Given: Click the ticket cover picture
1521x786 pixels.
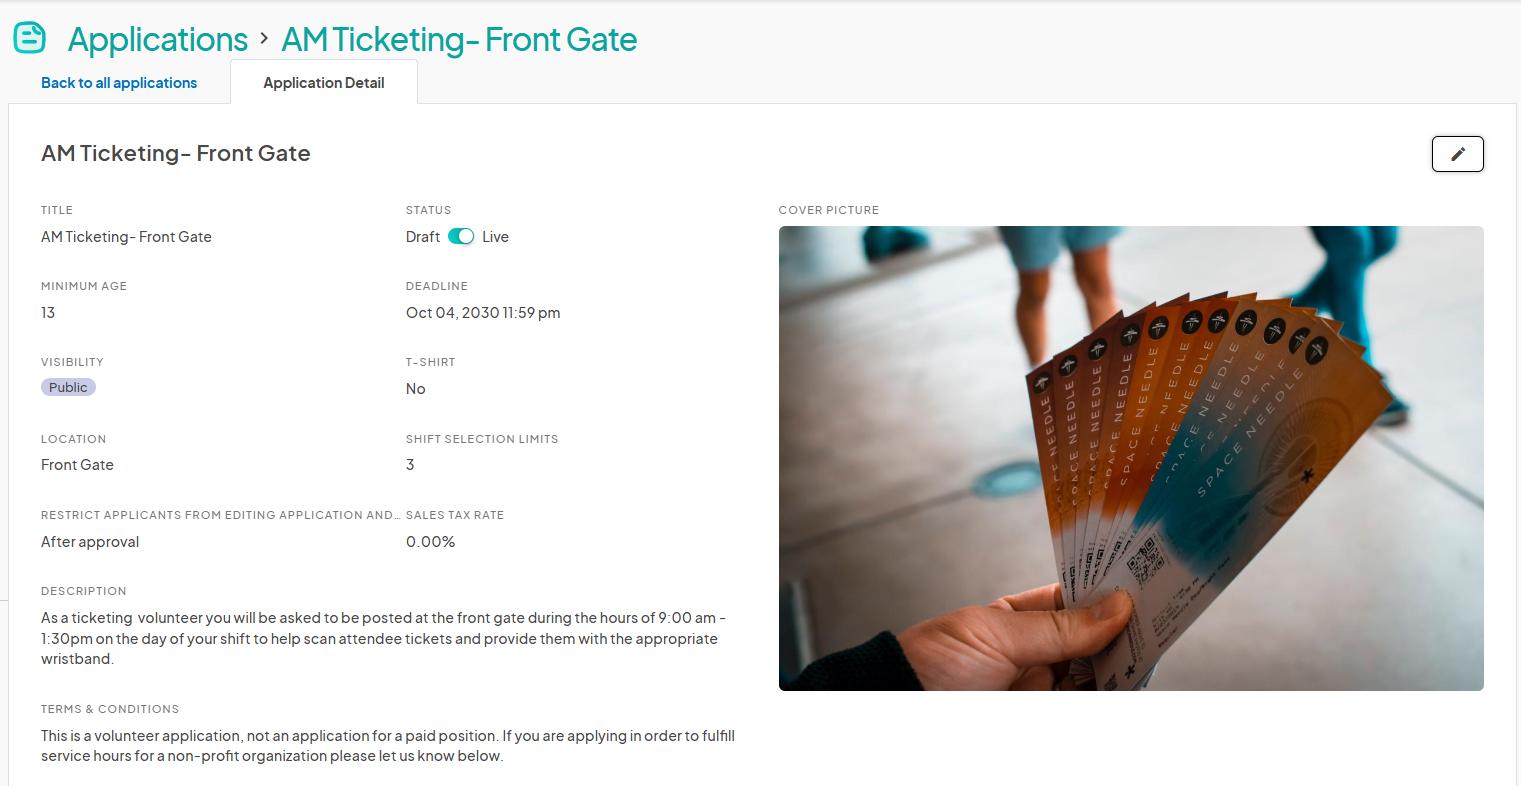Looking at the screenshot, I should click(x=1131, y=458).
